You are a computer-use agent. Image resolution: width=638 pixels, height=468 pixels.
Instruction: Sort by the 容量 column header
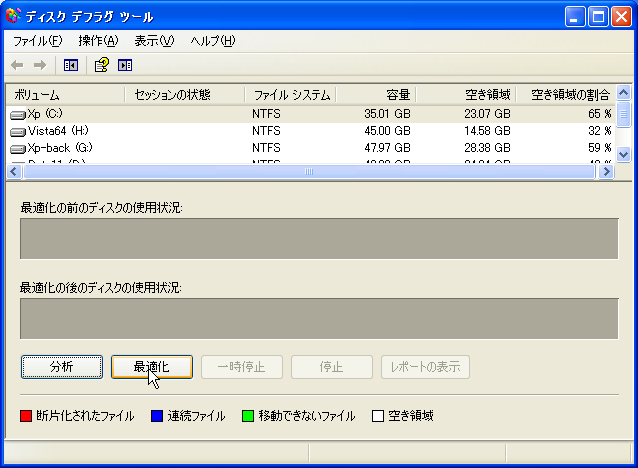376,95
